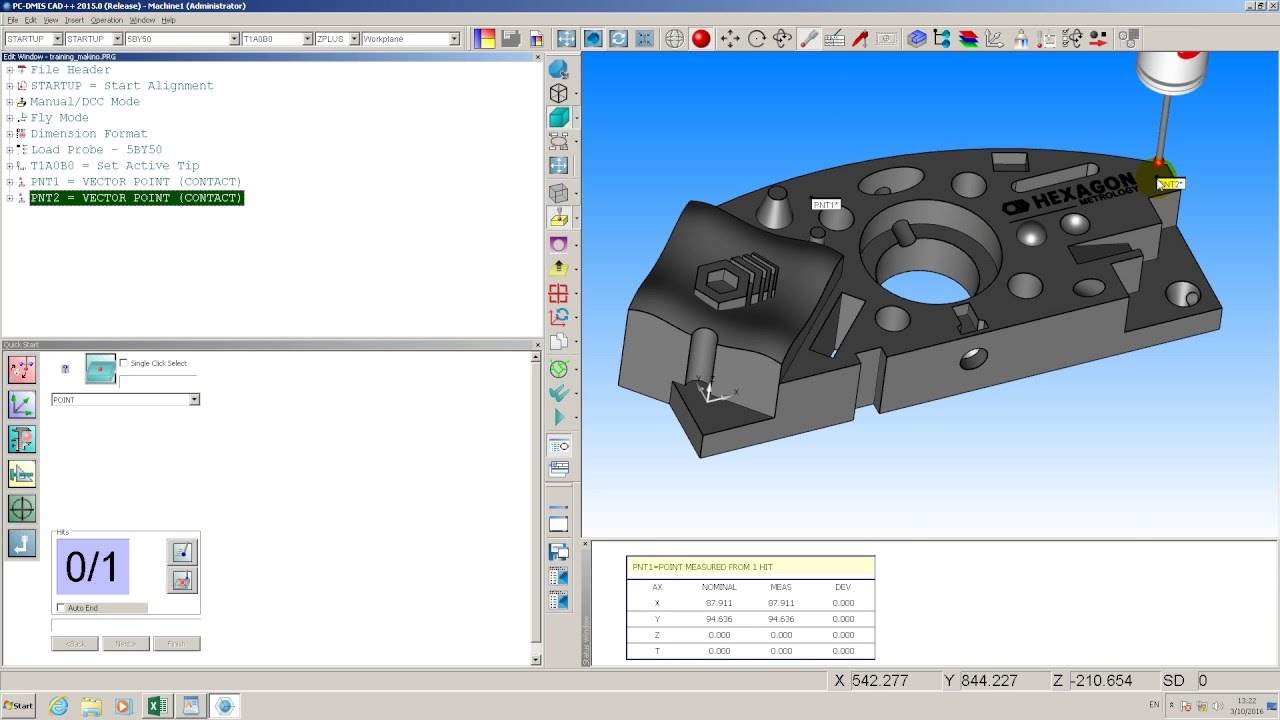Click the PNT1 label in the CAD view
The width and height of the screenshot is (1280, 720).
tap(826, 205)
